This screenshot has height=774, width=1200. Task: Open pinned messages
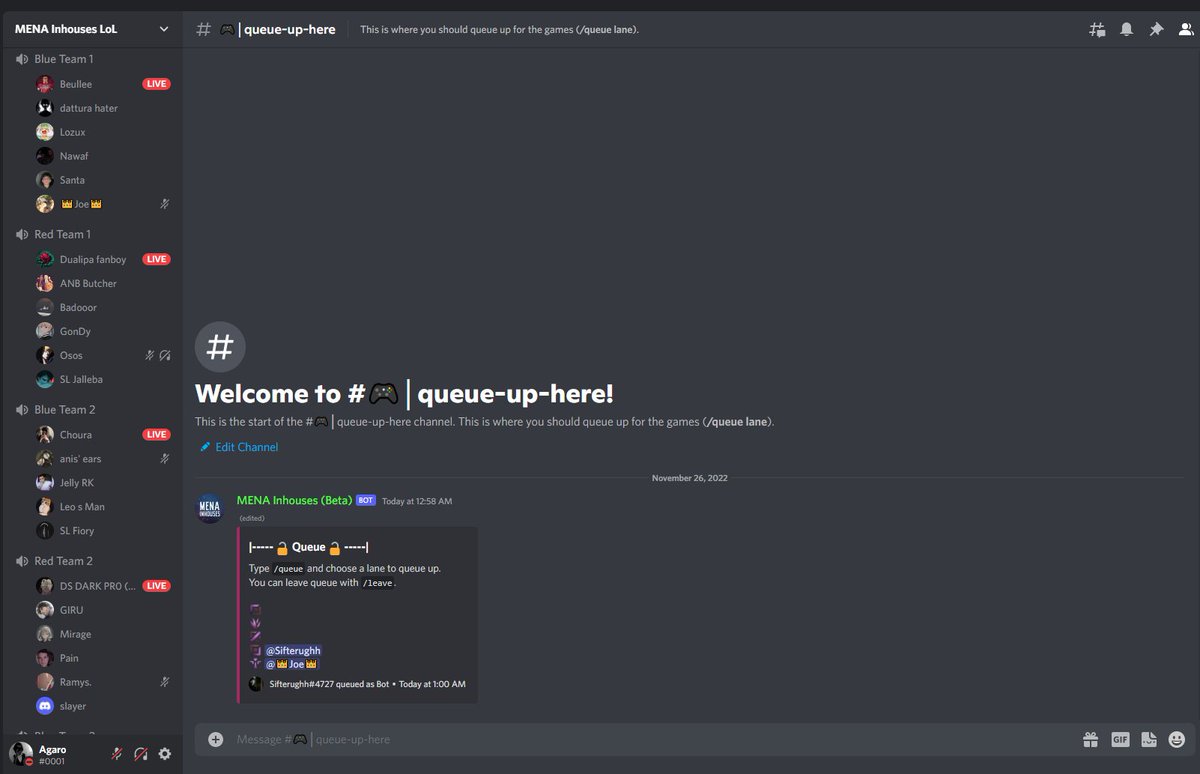tap(1155, 29)
